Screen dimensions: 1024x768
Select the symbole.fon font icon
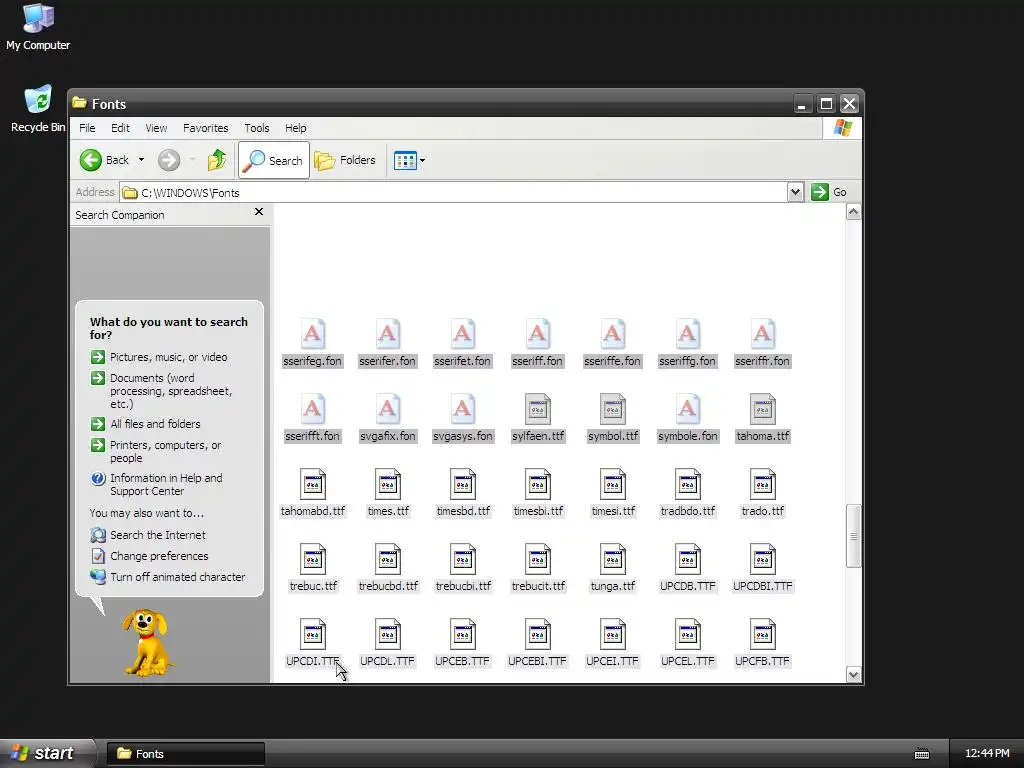(x=687, y=409)
